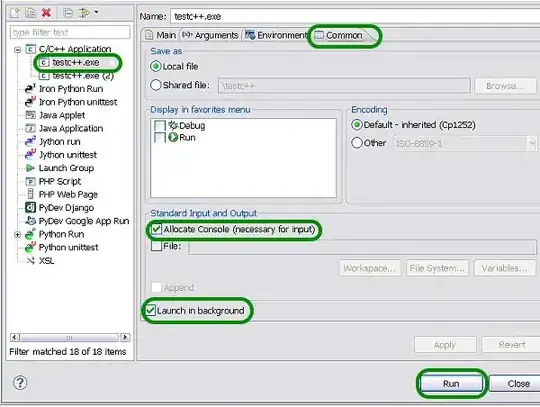
Task: Click the Close button
Action: (516, 384)
